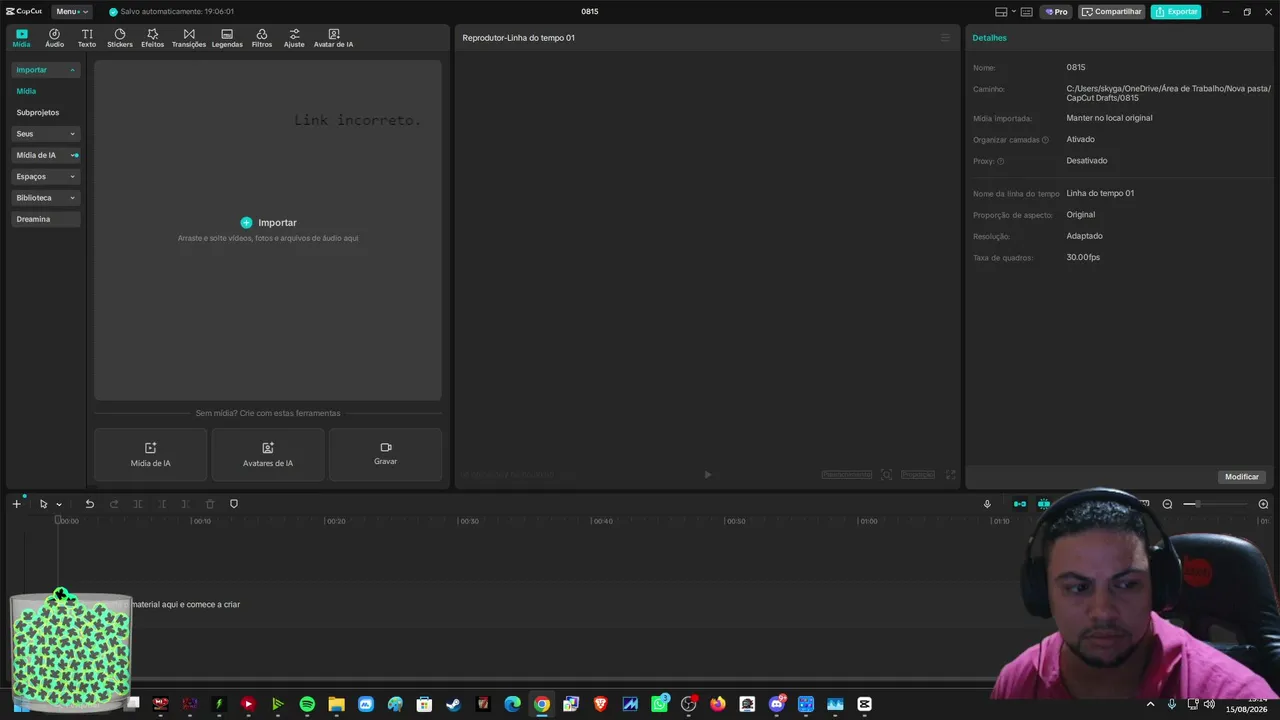
Task: Click the player focus frame icon
Action: (886, 475)
